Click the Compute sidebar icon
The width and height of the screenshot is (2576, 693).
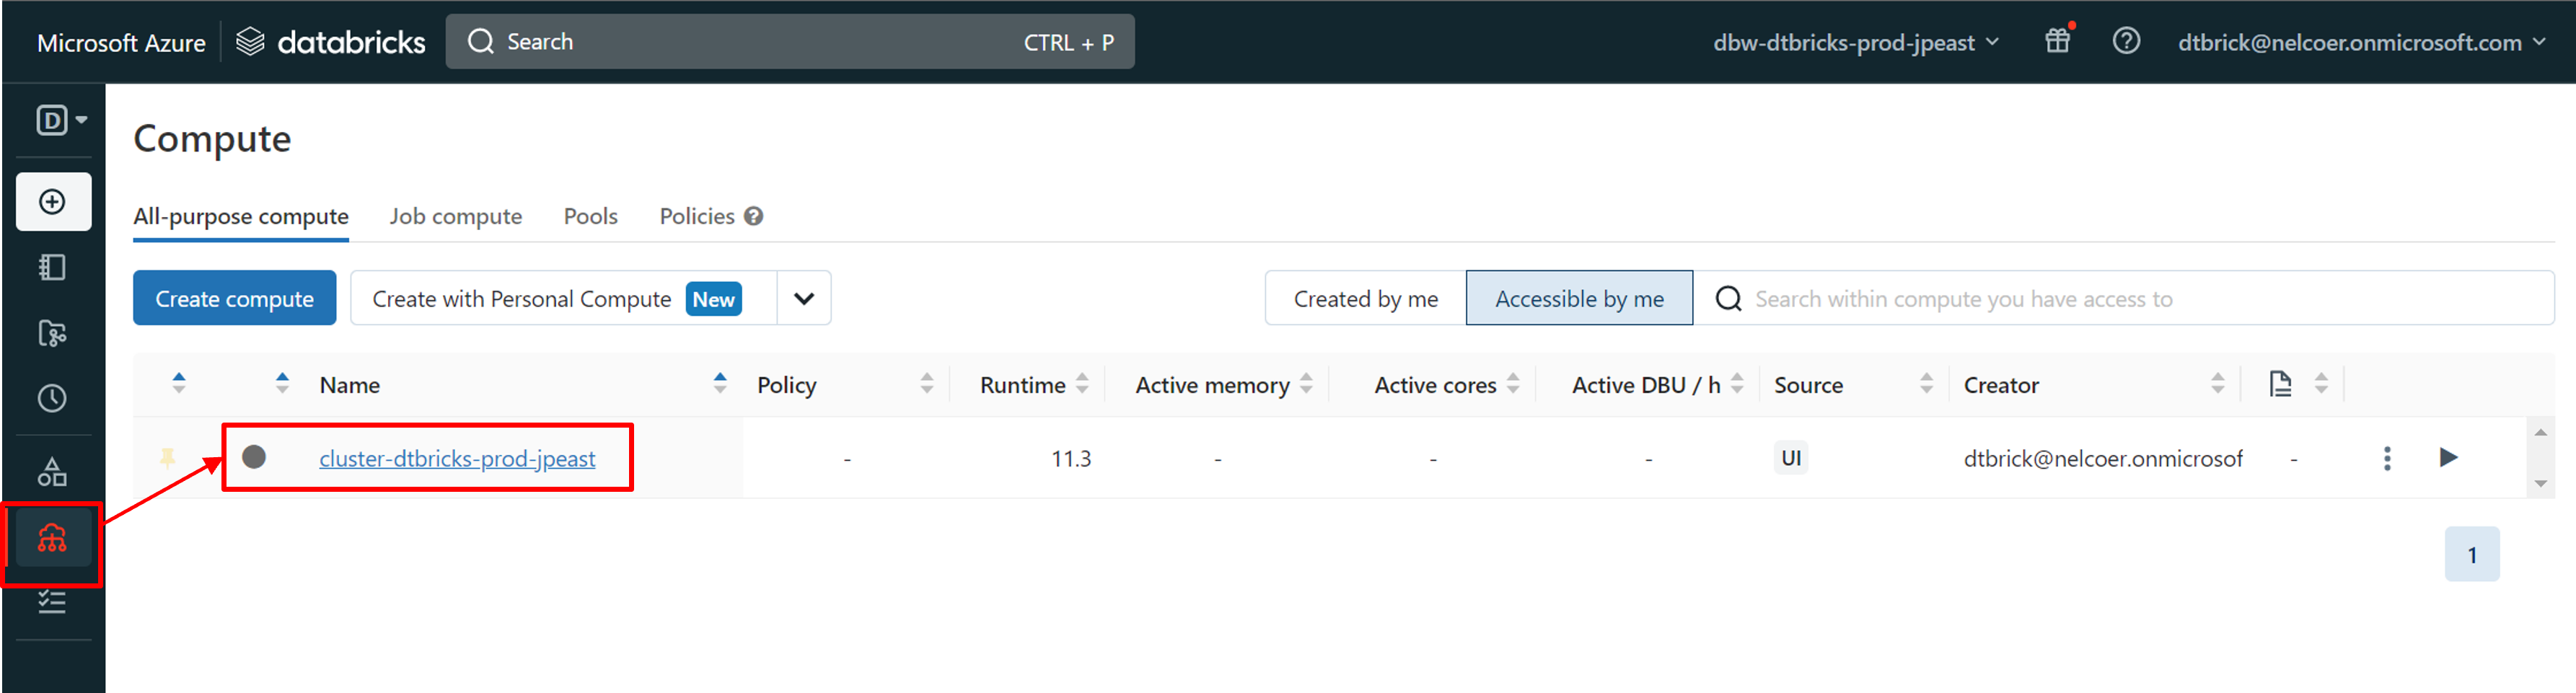click(x=52, y=539)
